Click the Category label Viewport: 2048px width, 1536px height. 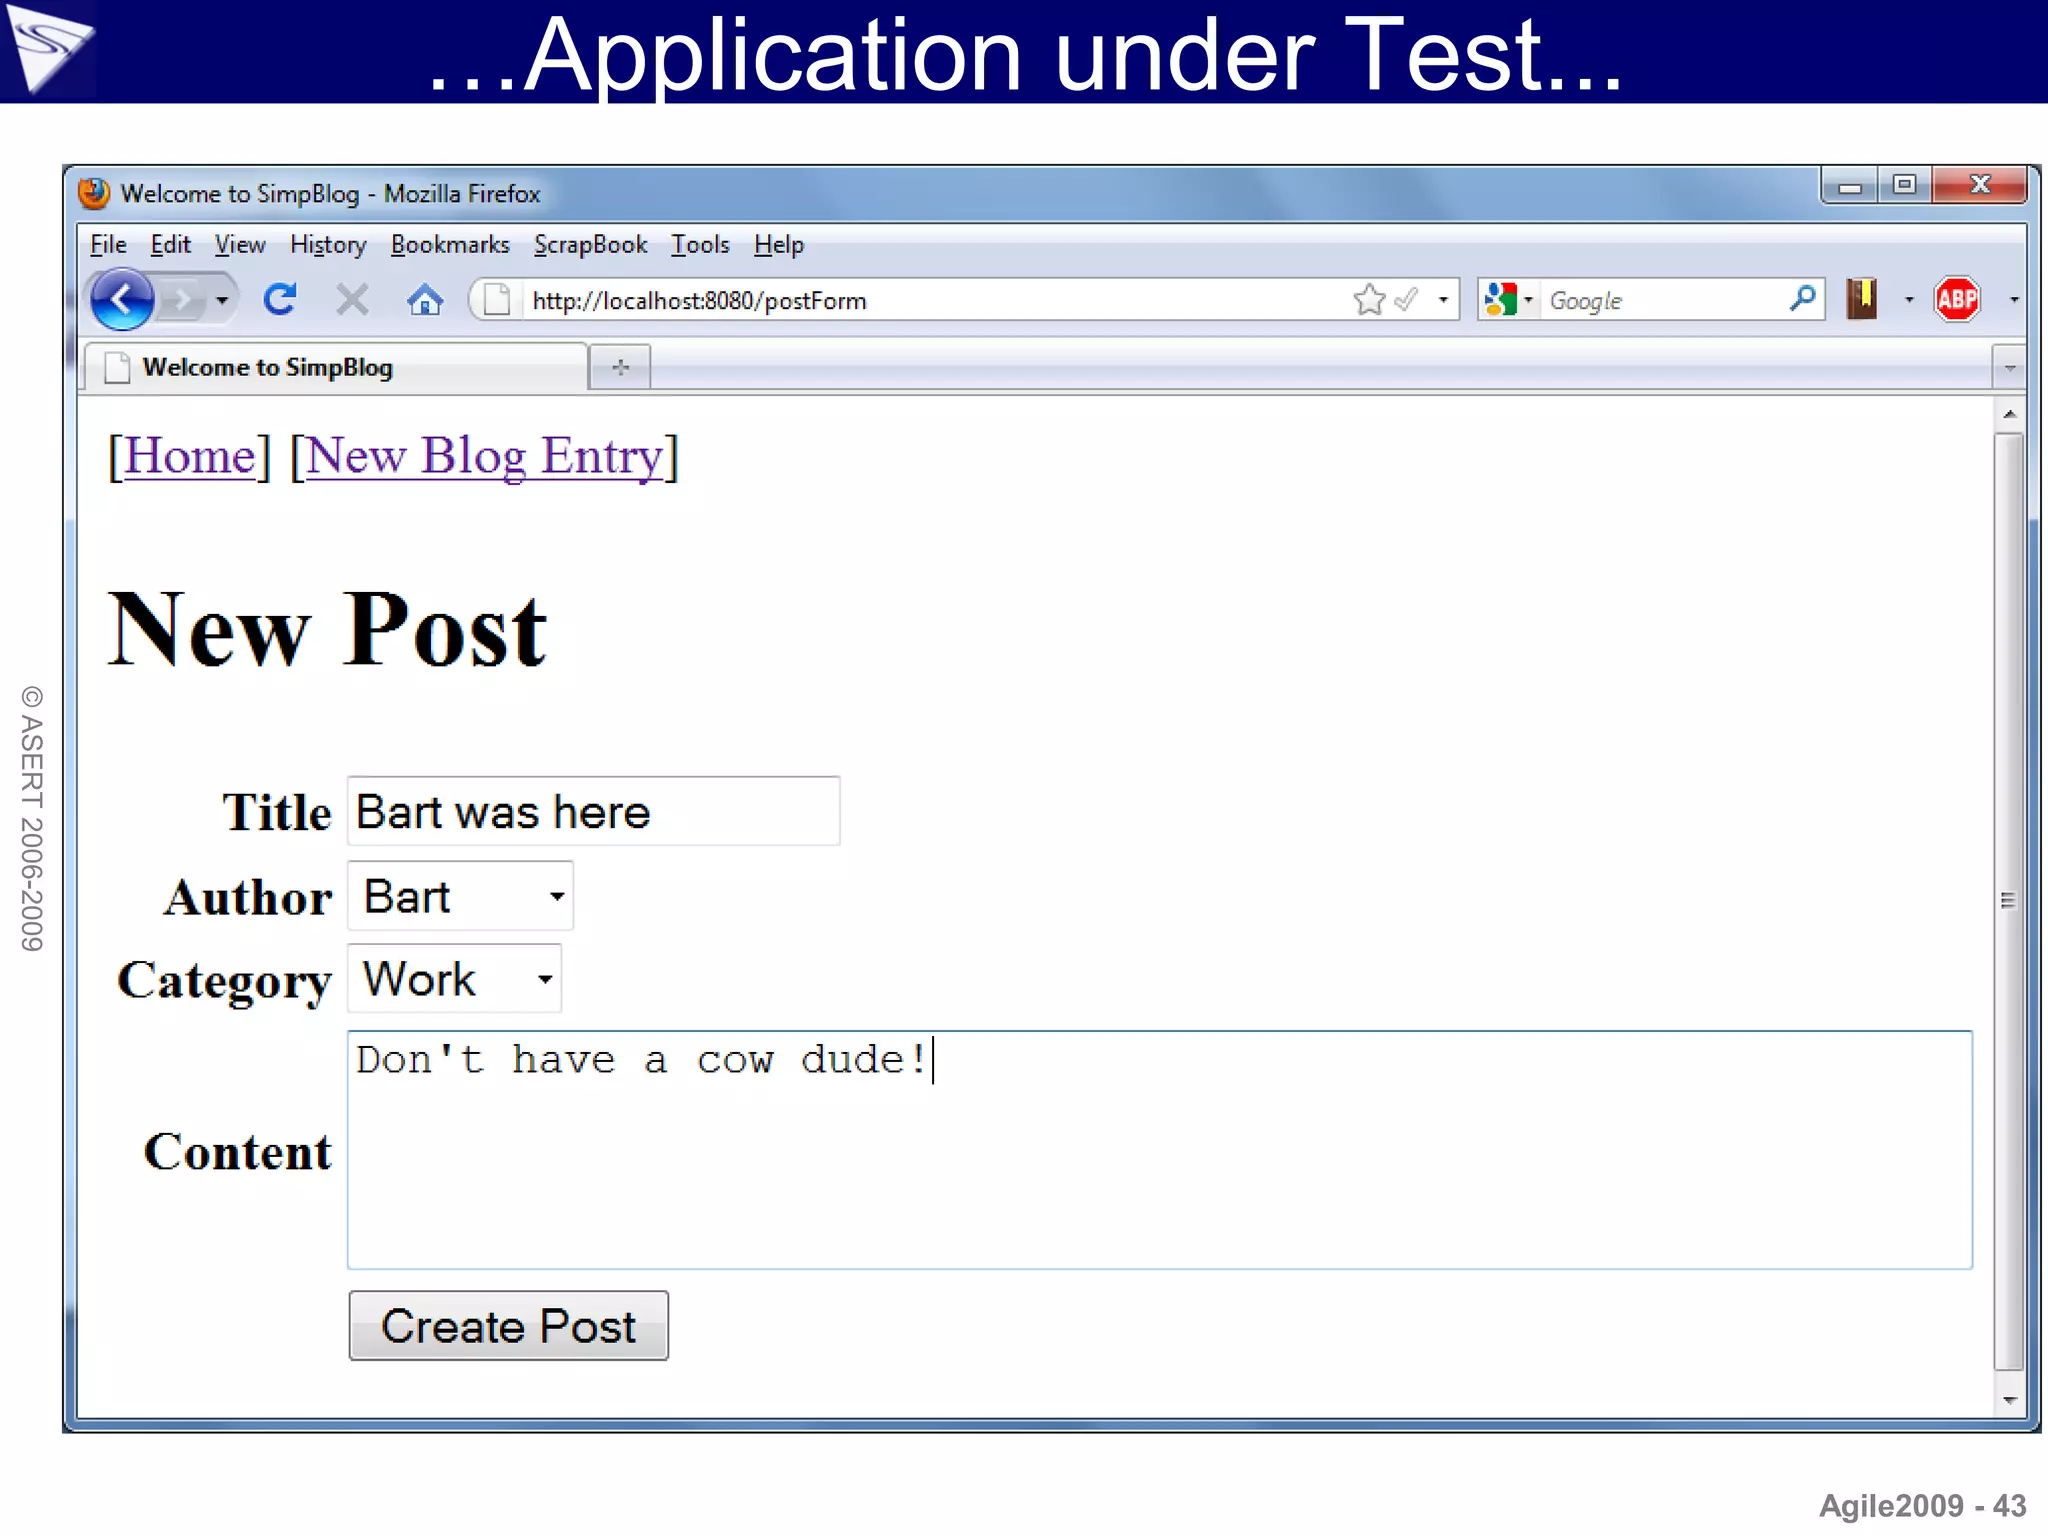pos(224,982)
